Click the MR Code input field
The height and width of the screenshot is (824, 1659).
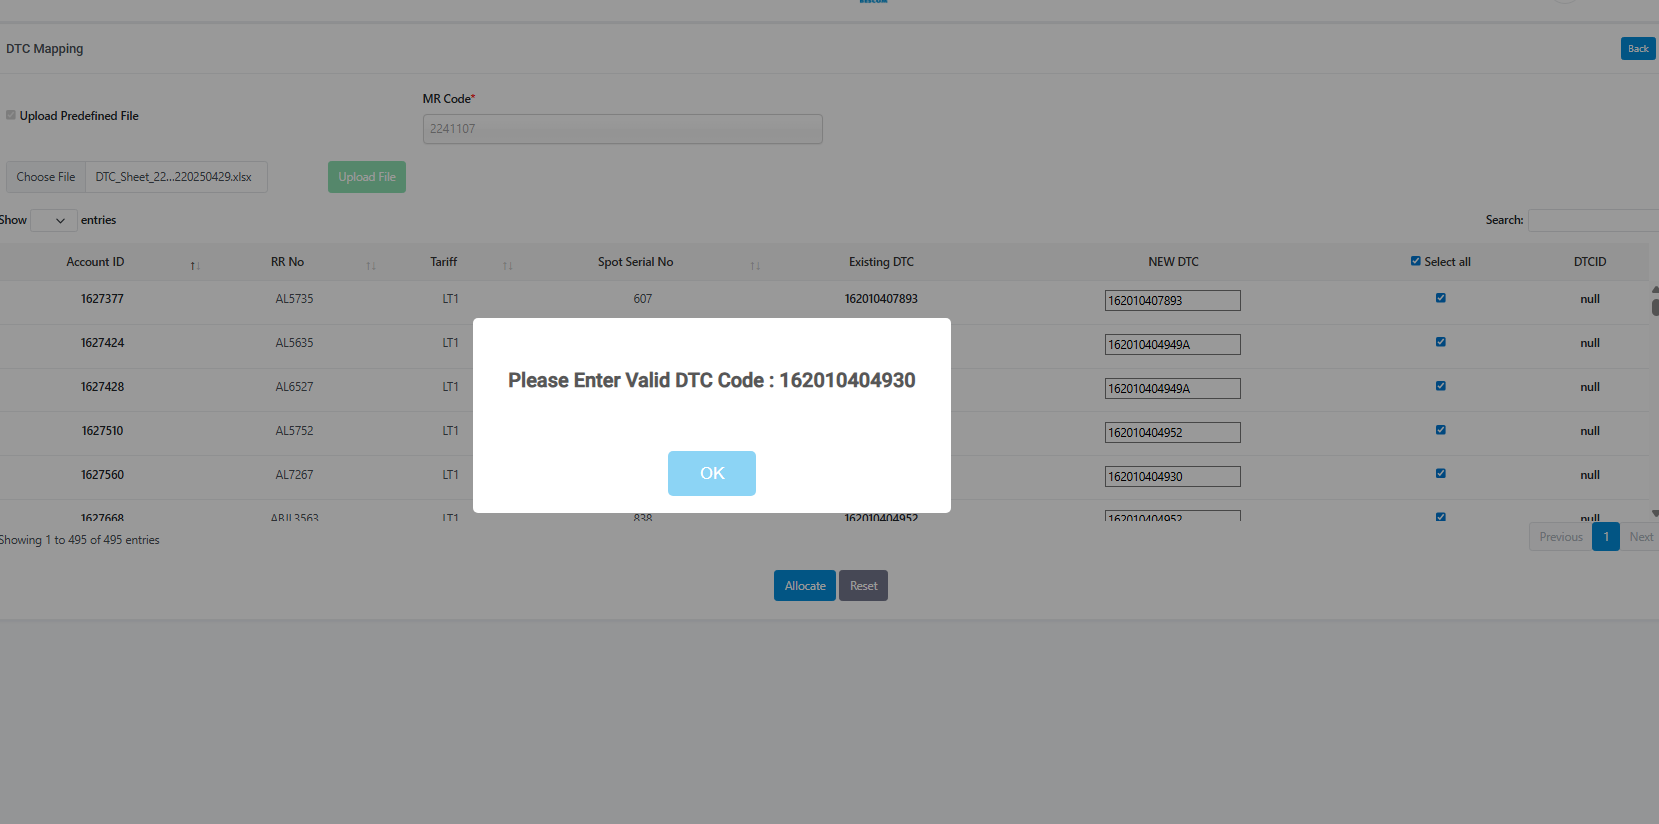(x=623, y=129)
